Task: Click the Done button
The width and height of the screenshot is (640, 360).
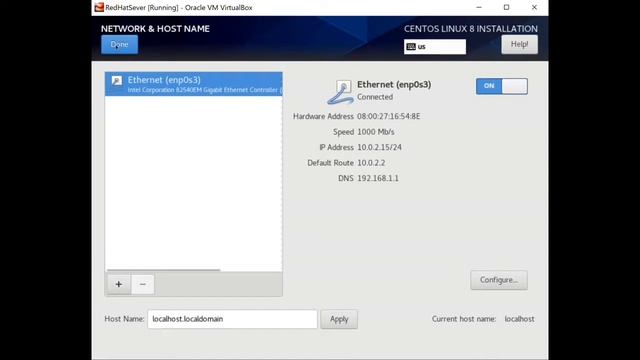Action: [x=119, y=44]
